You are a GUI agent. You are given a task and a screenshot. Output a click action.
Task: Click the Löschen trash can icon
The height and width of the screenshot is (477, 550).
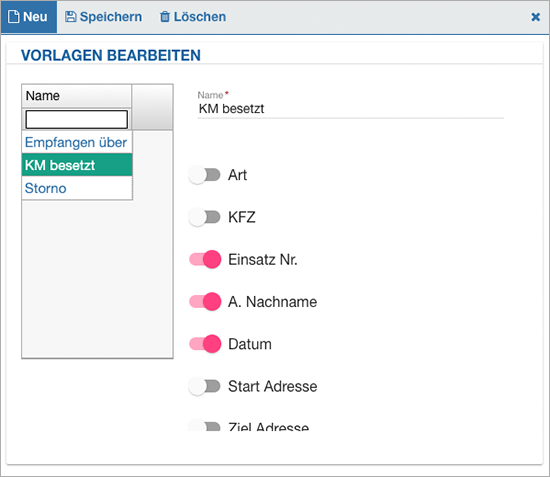[165, 16]
